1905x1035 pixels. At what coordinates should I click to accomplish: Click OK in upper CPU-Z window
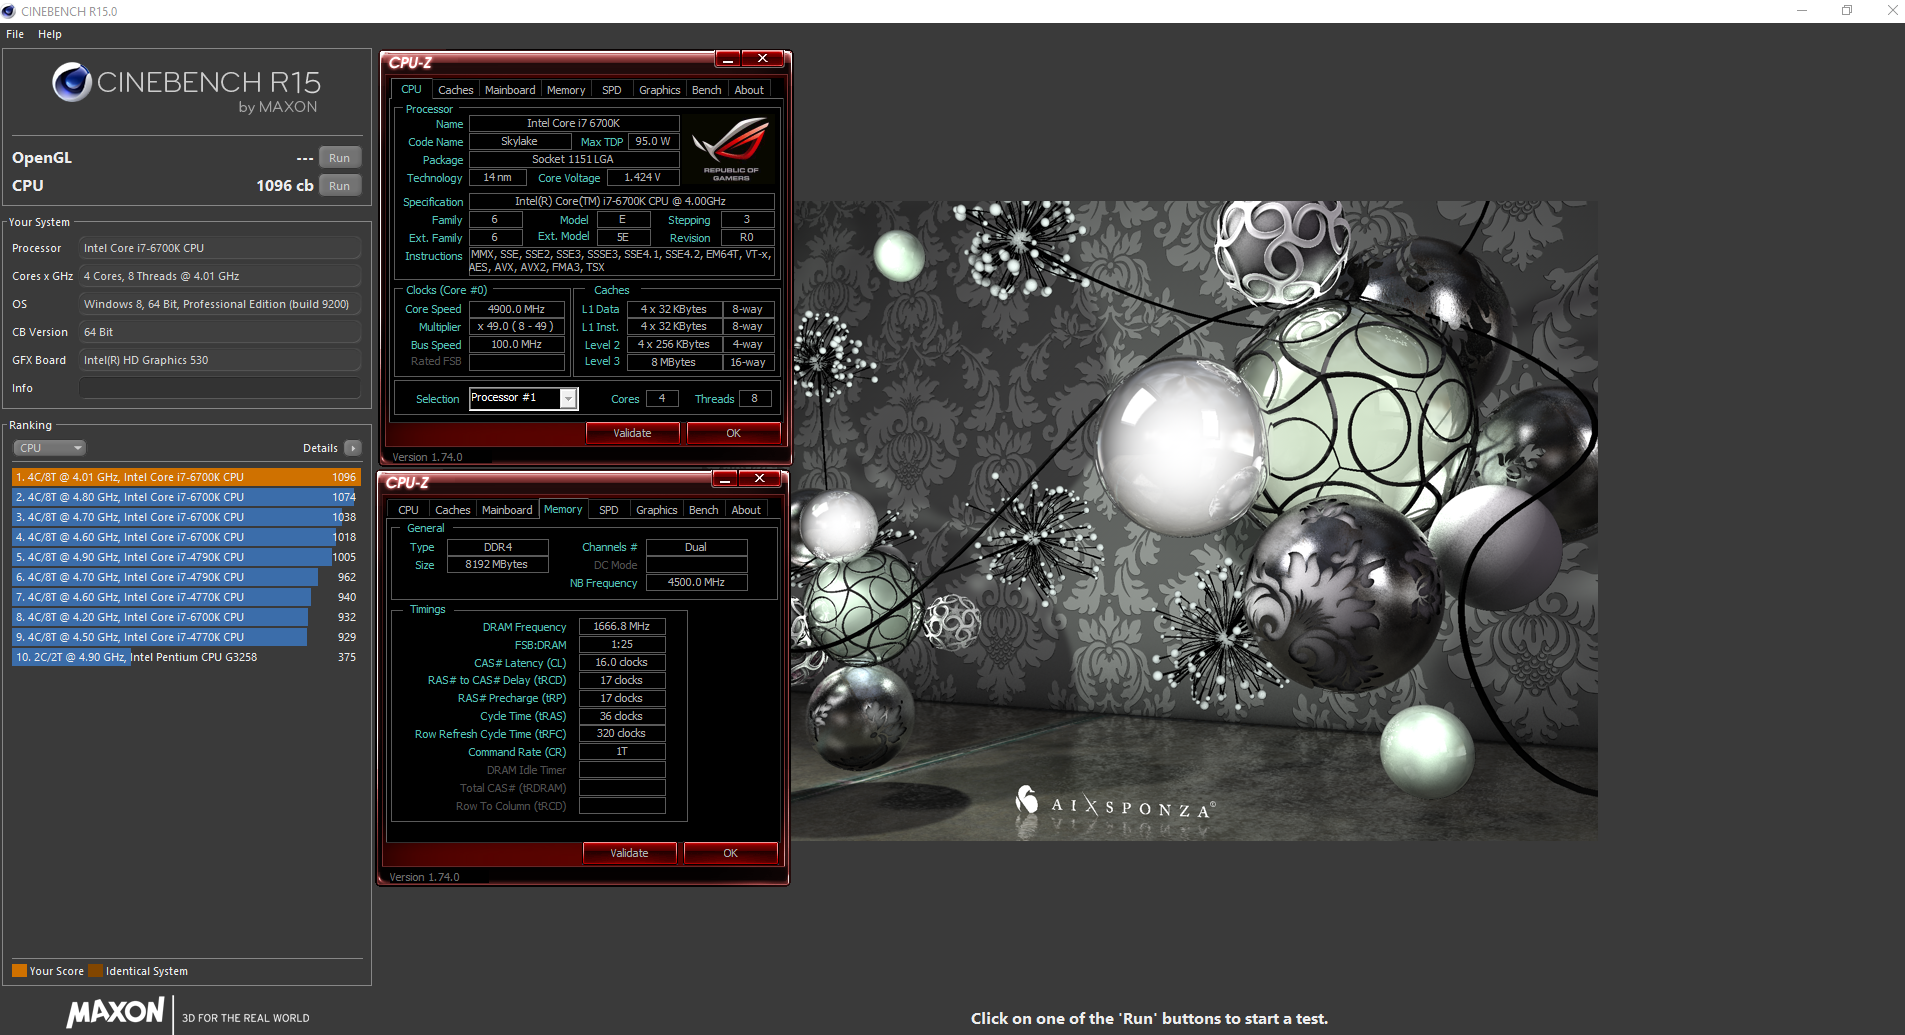coord(734,433)
